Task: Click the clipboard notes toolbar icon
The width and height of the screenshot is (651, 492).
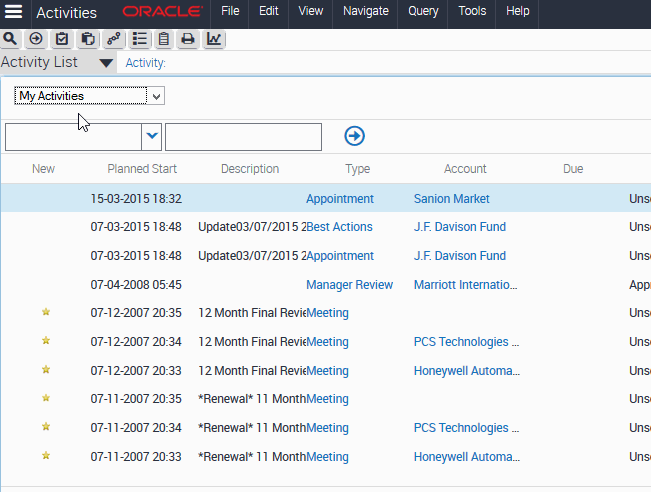Action: coord(164,39)
